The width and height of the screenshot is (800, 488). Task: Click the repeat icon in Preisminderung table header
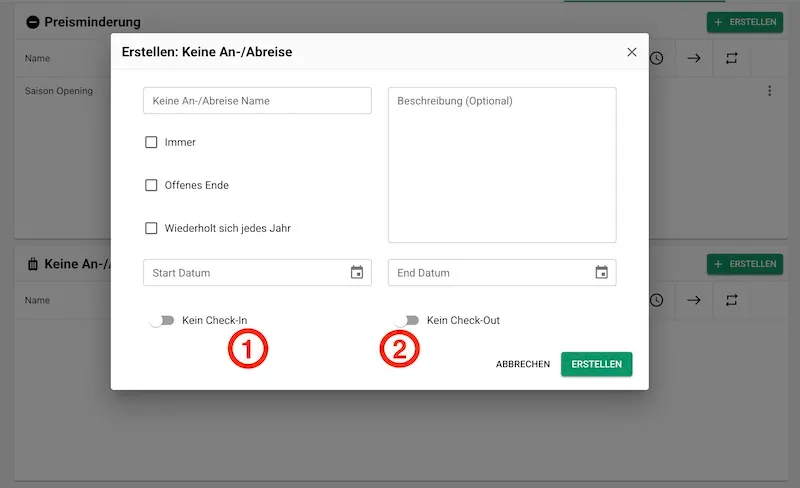(732, 58)
